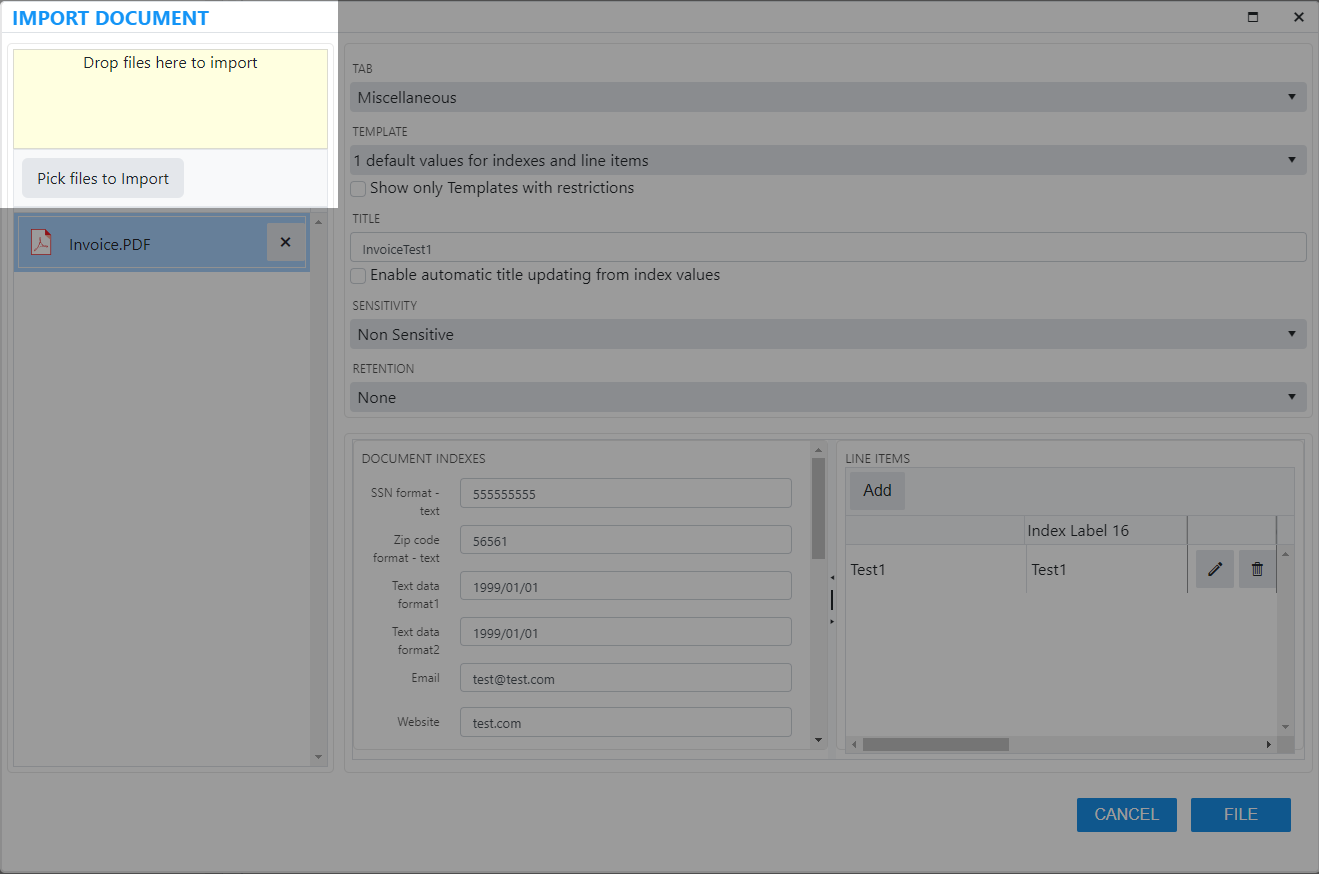Click the Title input field
1319x874 pixels.
click(x=828, y=247)
